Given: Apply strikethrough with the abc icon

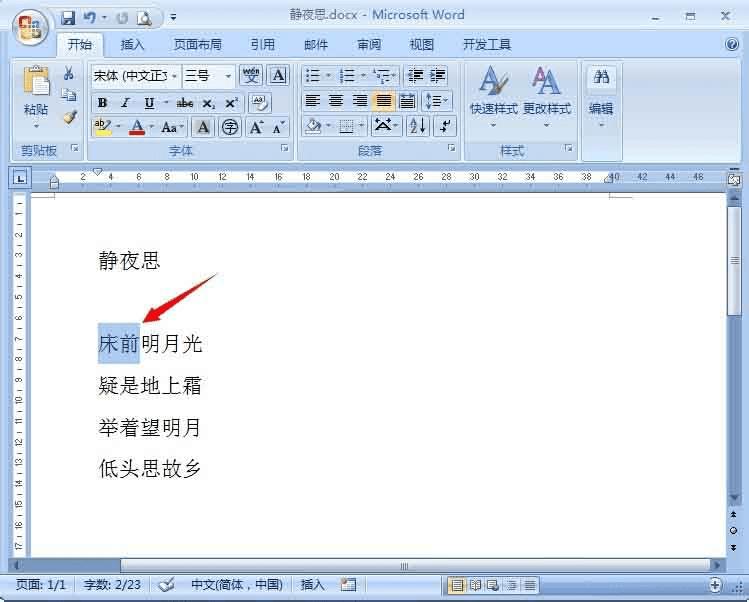Looking at the screenshot, I should pyautogui.click(x=184, y=103).
